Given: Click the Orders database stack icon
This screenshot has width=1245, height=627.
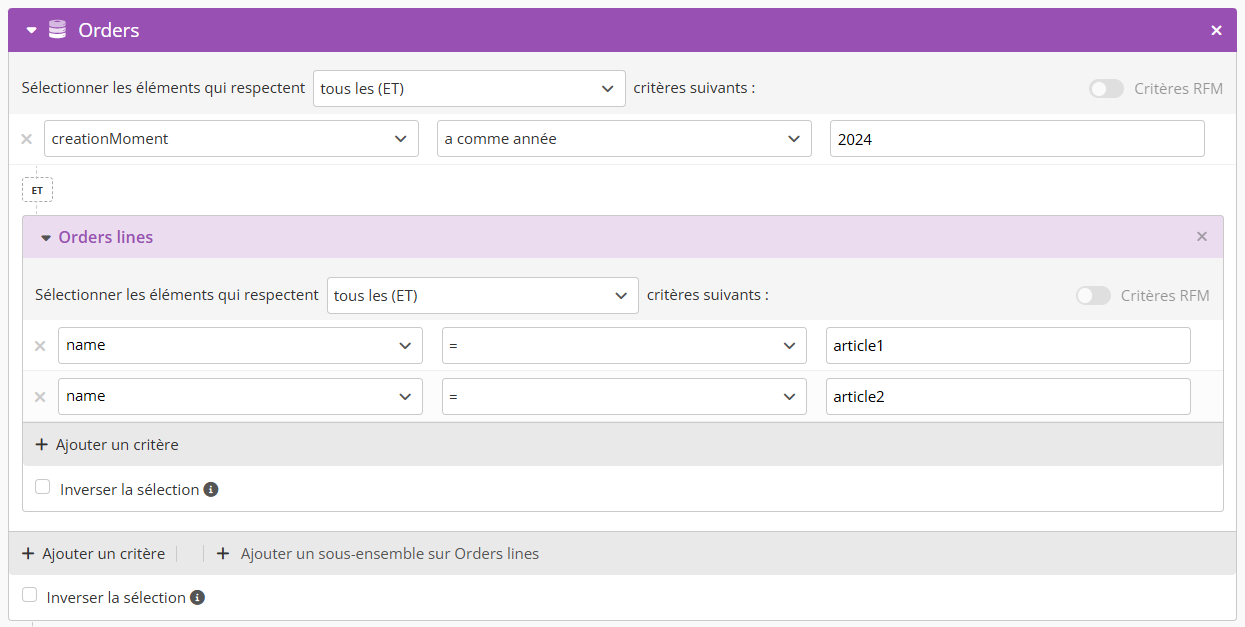Looking at the screenshot, I should tap(57, 30).
